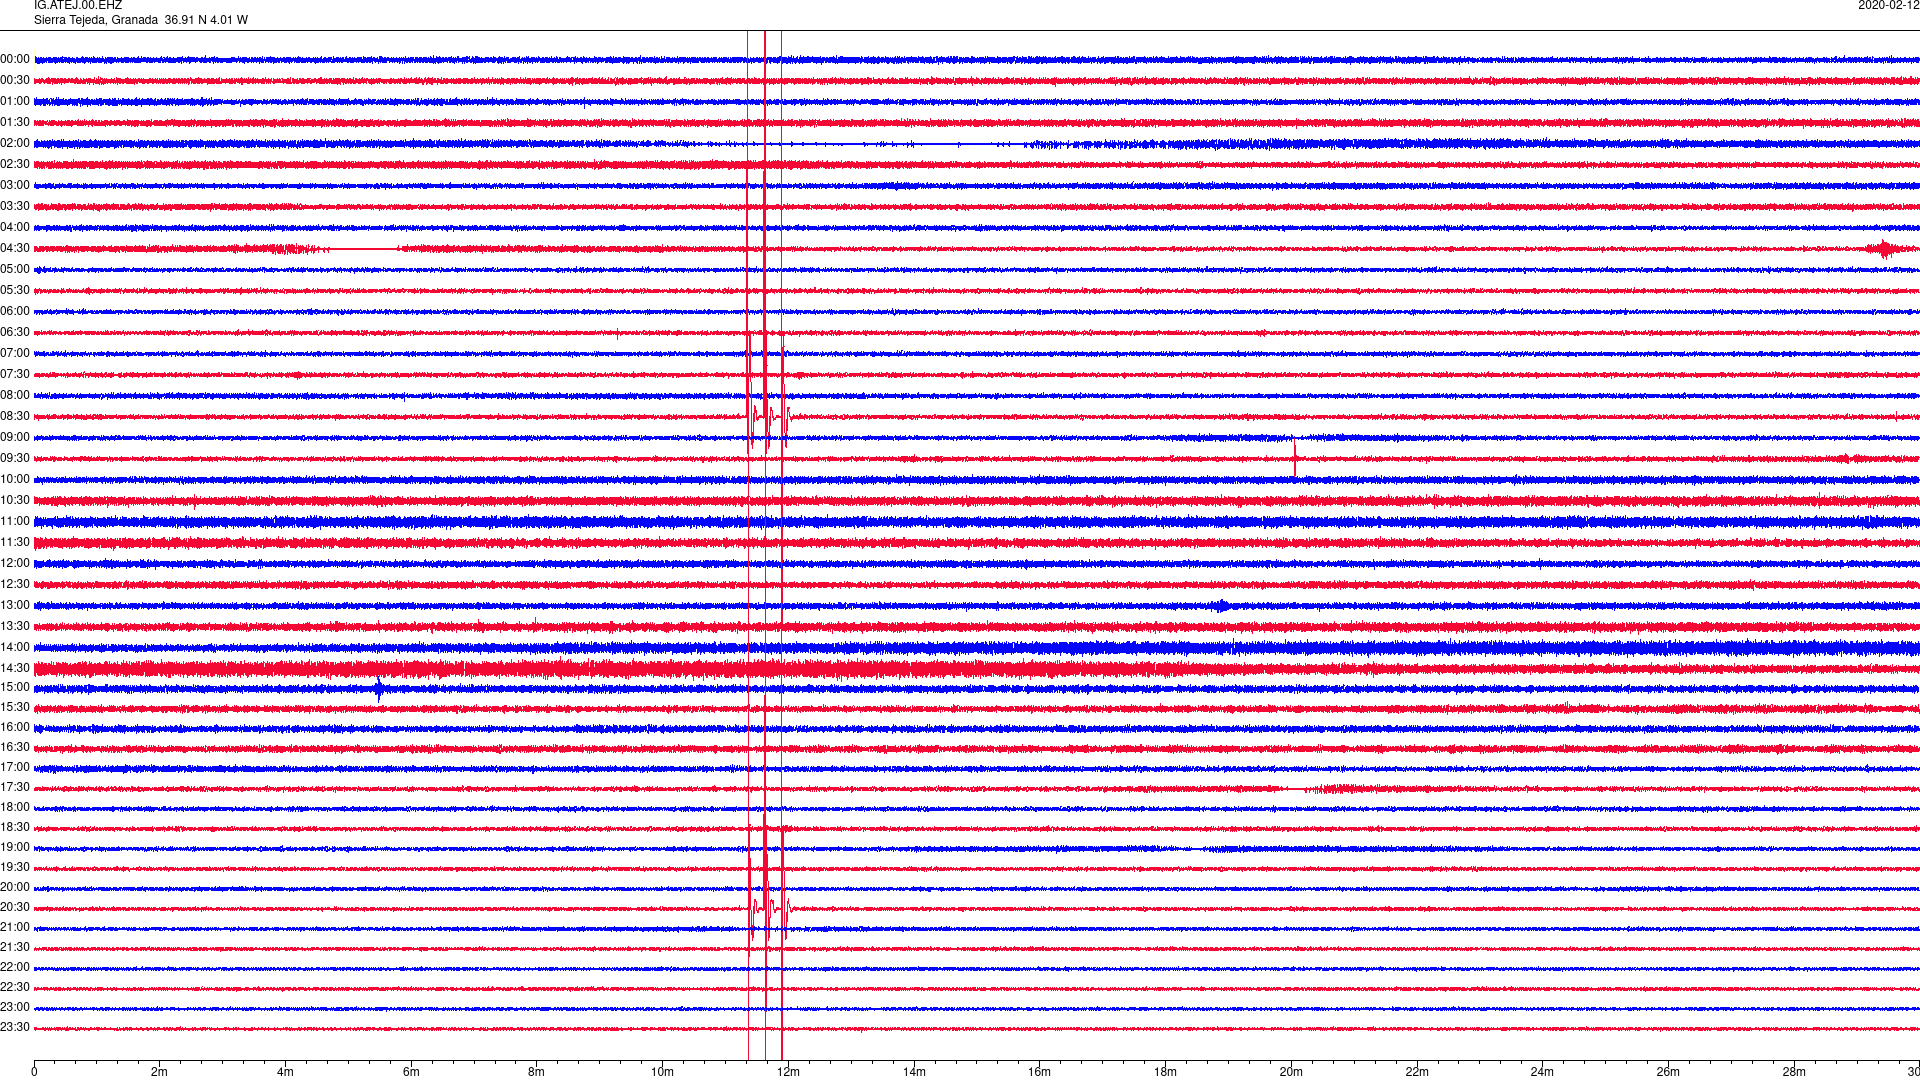Screen dimensions: 1920x1080
Task: Select the 14:00 time row label
Action: 15,647
